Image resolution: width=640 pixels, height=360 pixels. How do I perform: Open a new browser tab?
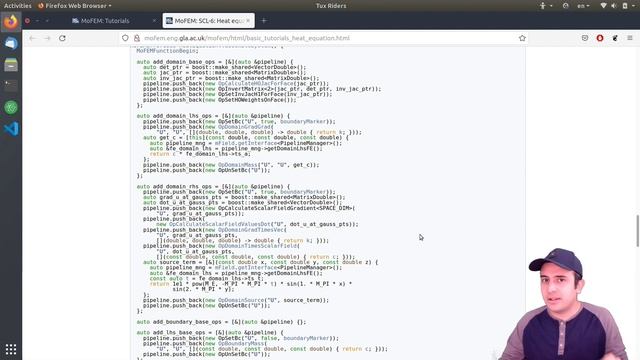pos(264,20)
